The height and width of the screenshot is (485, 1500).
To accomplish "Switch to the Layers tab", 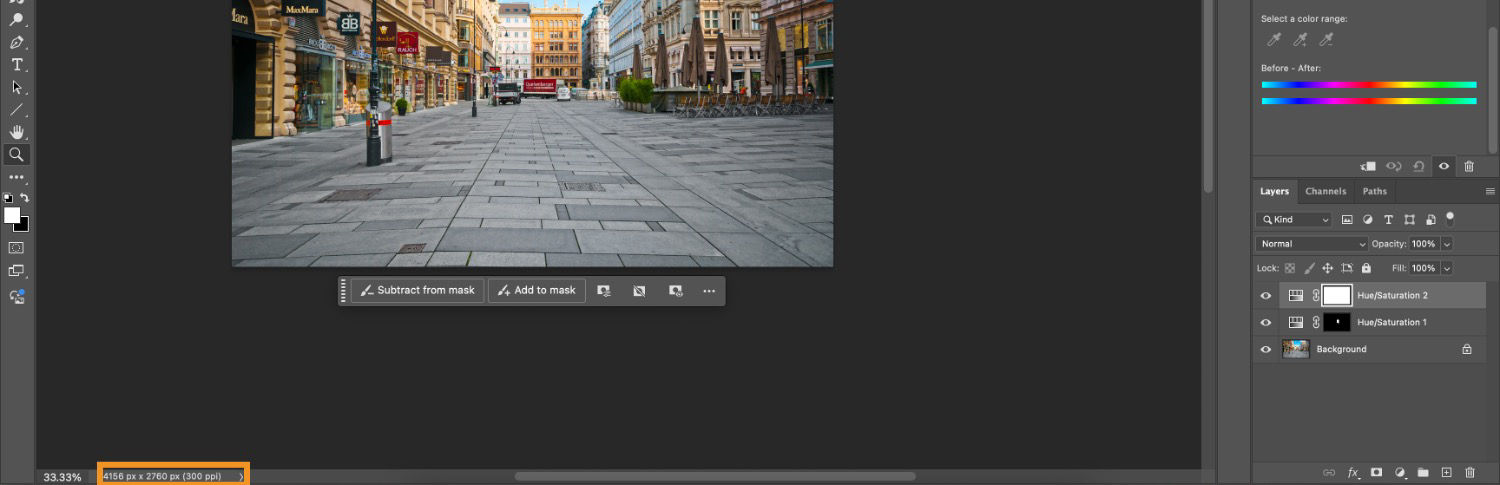I will (1274, 191).
